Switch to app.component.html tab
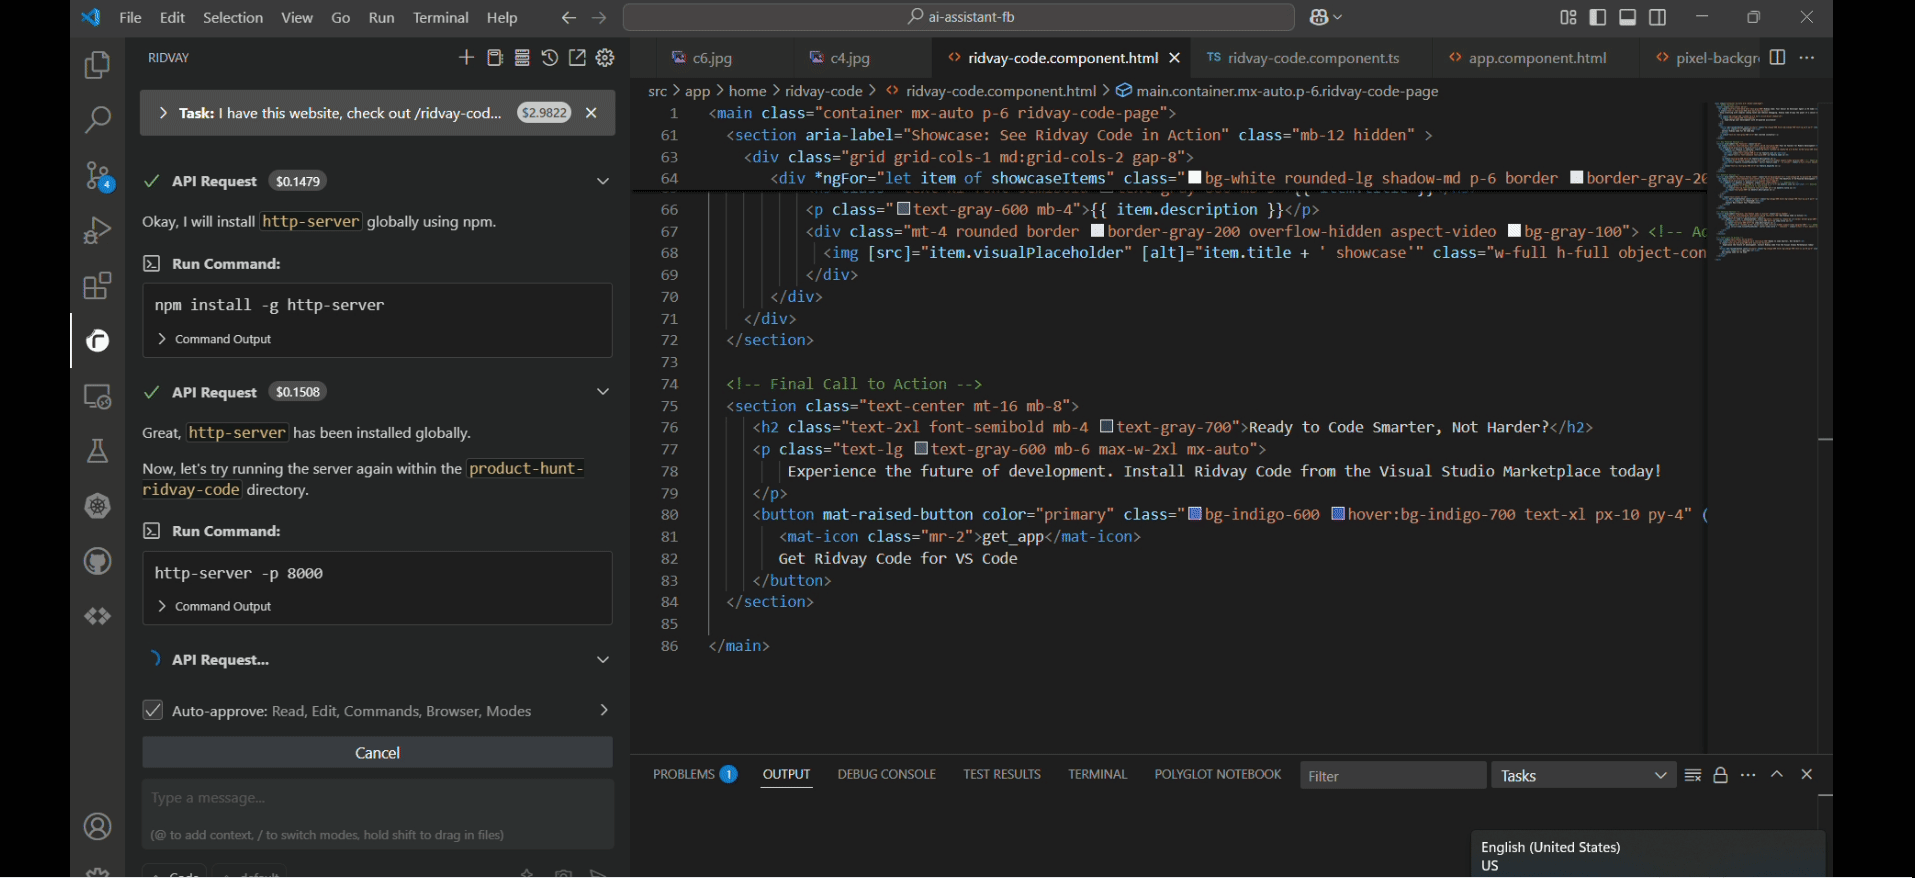 (x=1528, y=58)
